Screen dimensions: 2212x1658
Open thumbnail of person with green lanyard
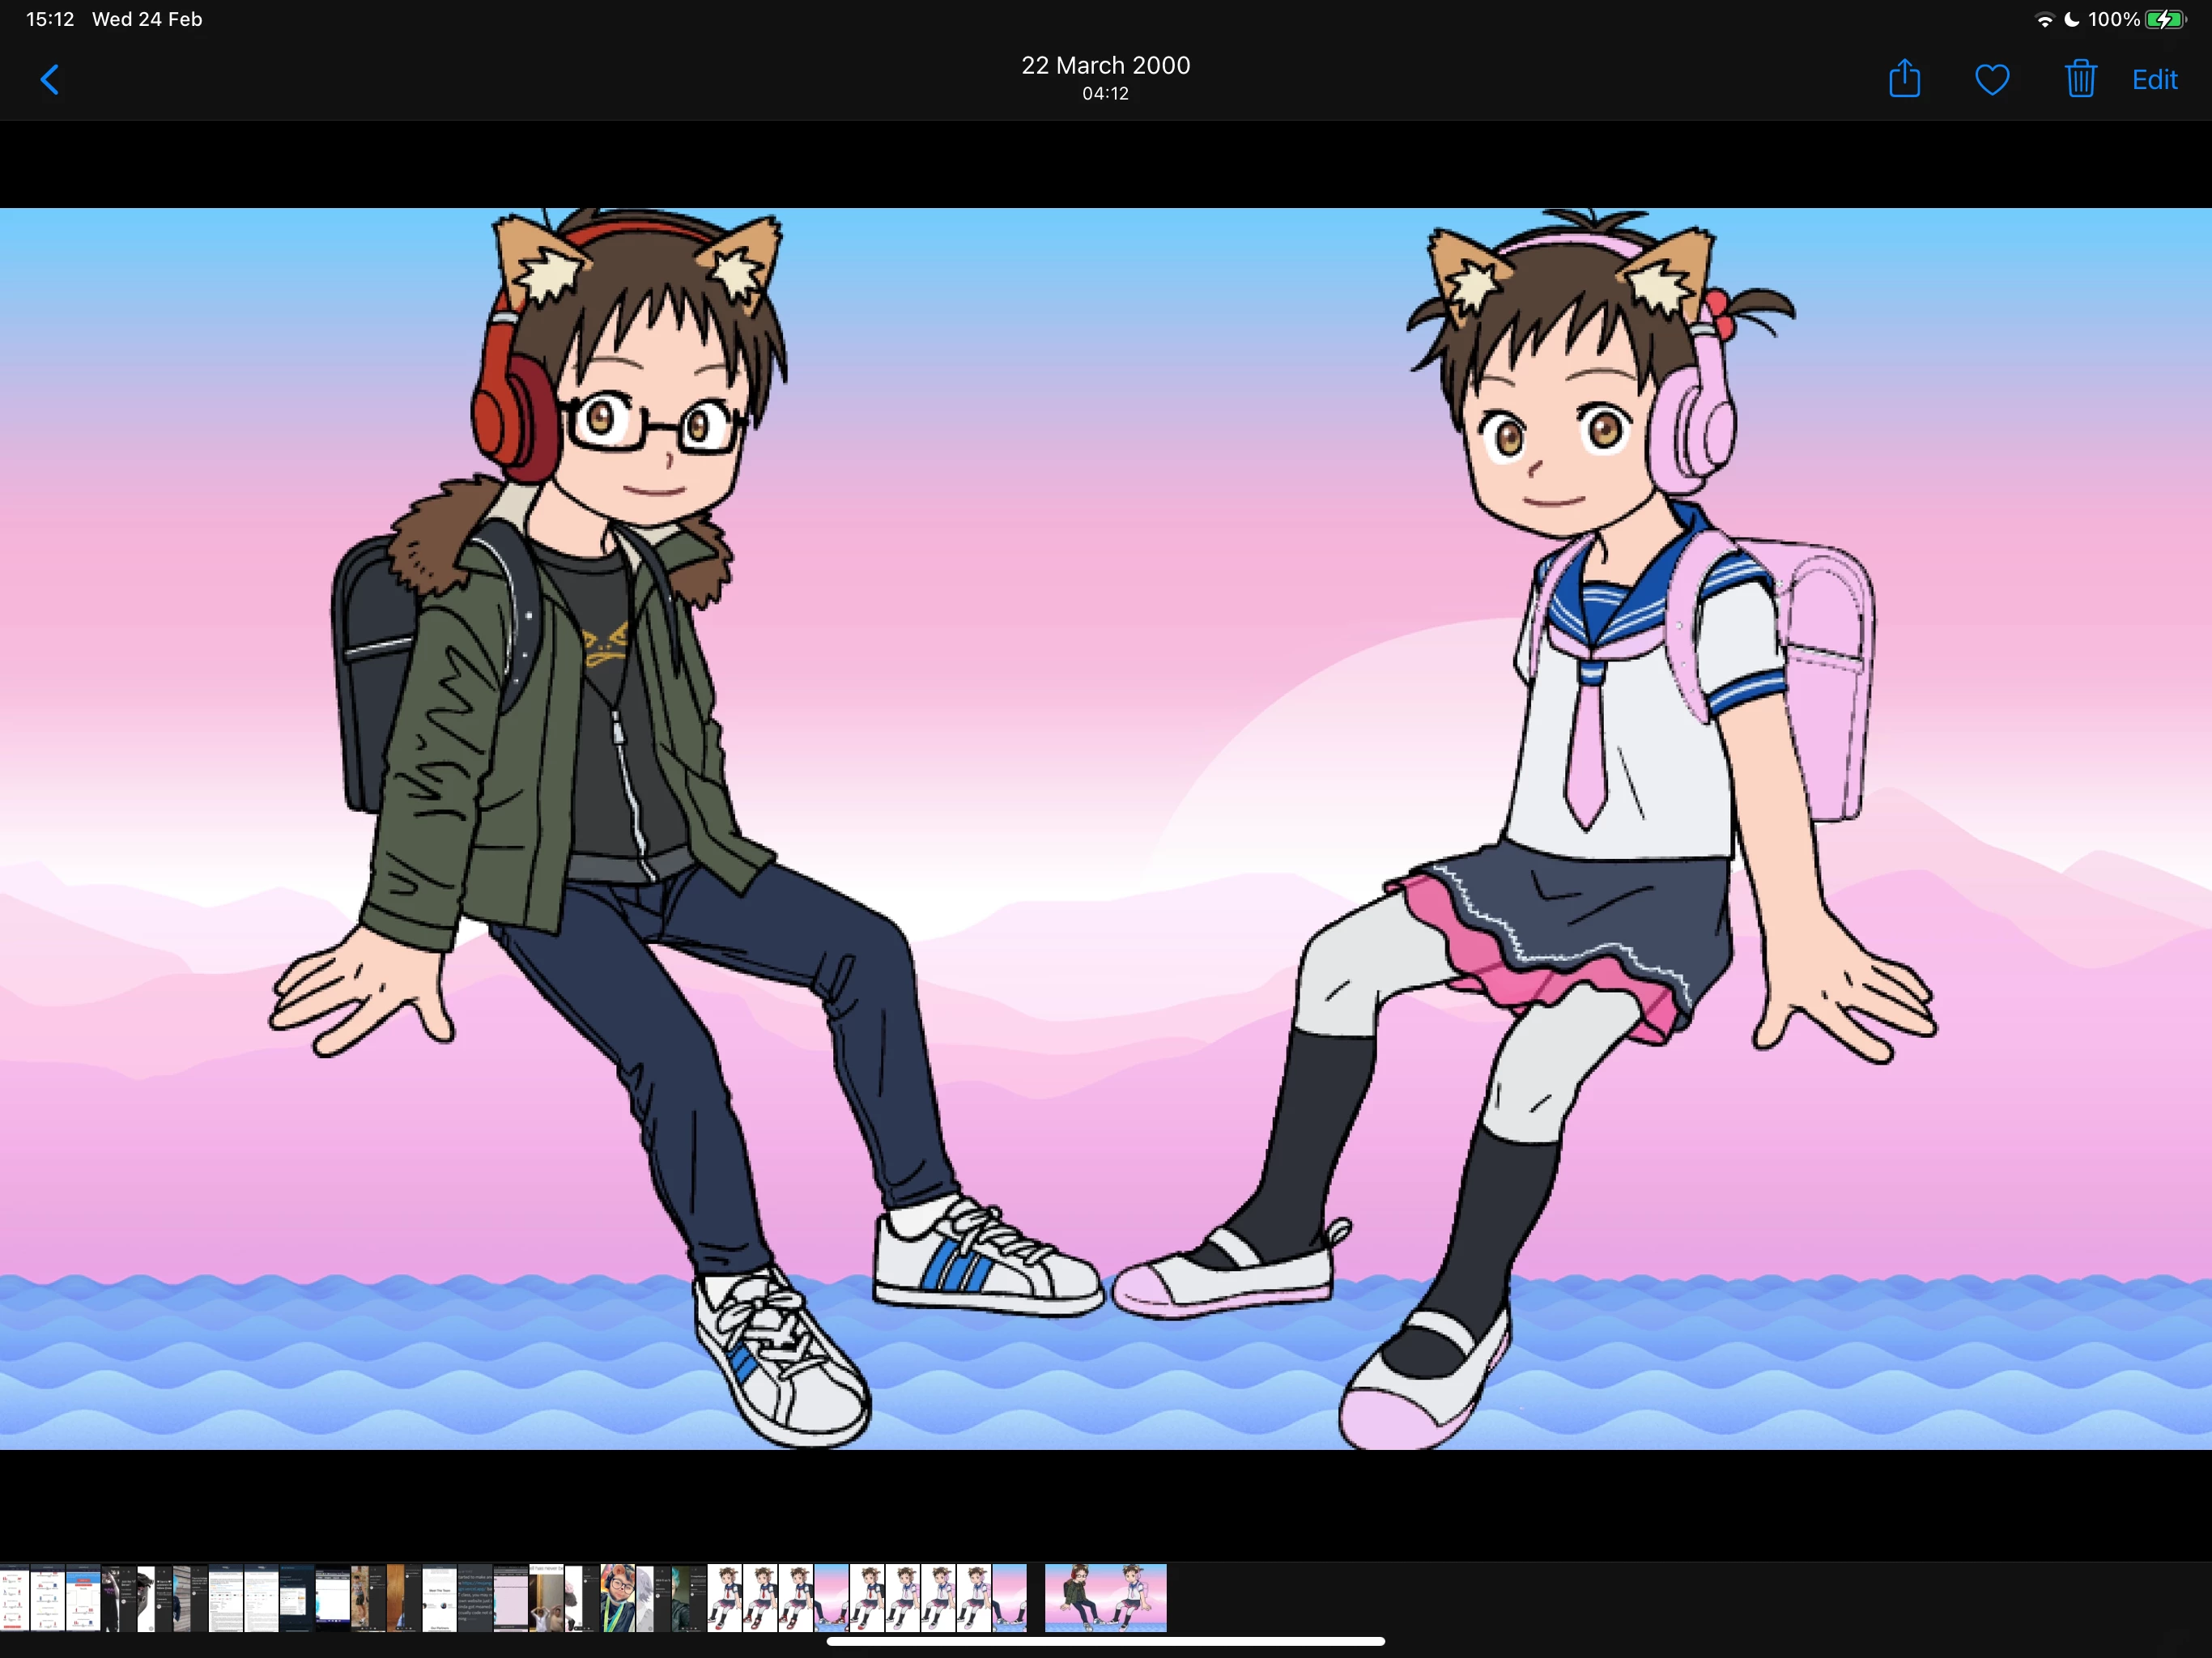coord(617,1597)
